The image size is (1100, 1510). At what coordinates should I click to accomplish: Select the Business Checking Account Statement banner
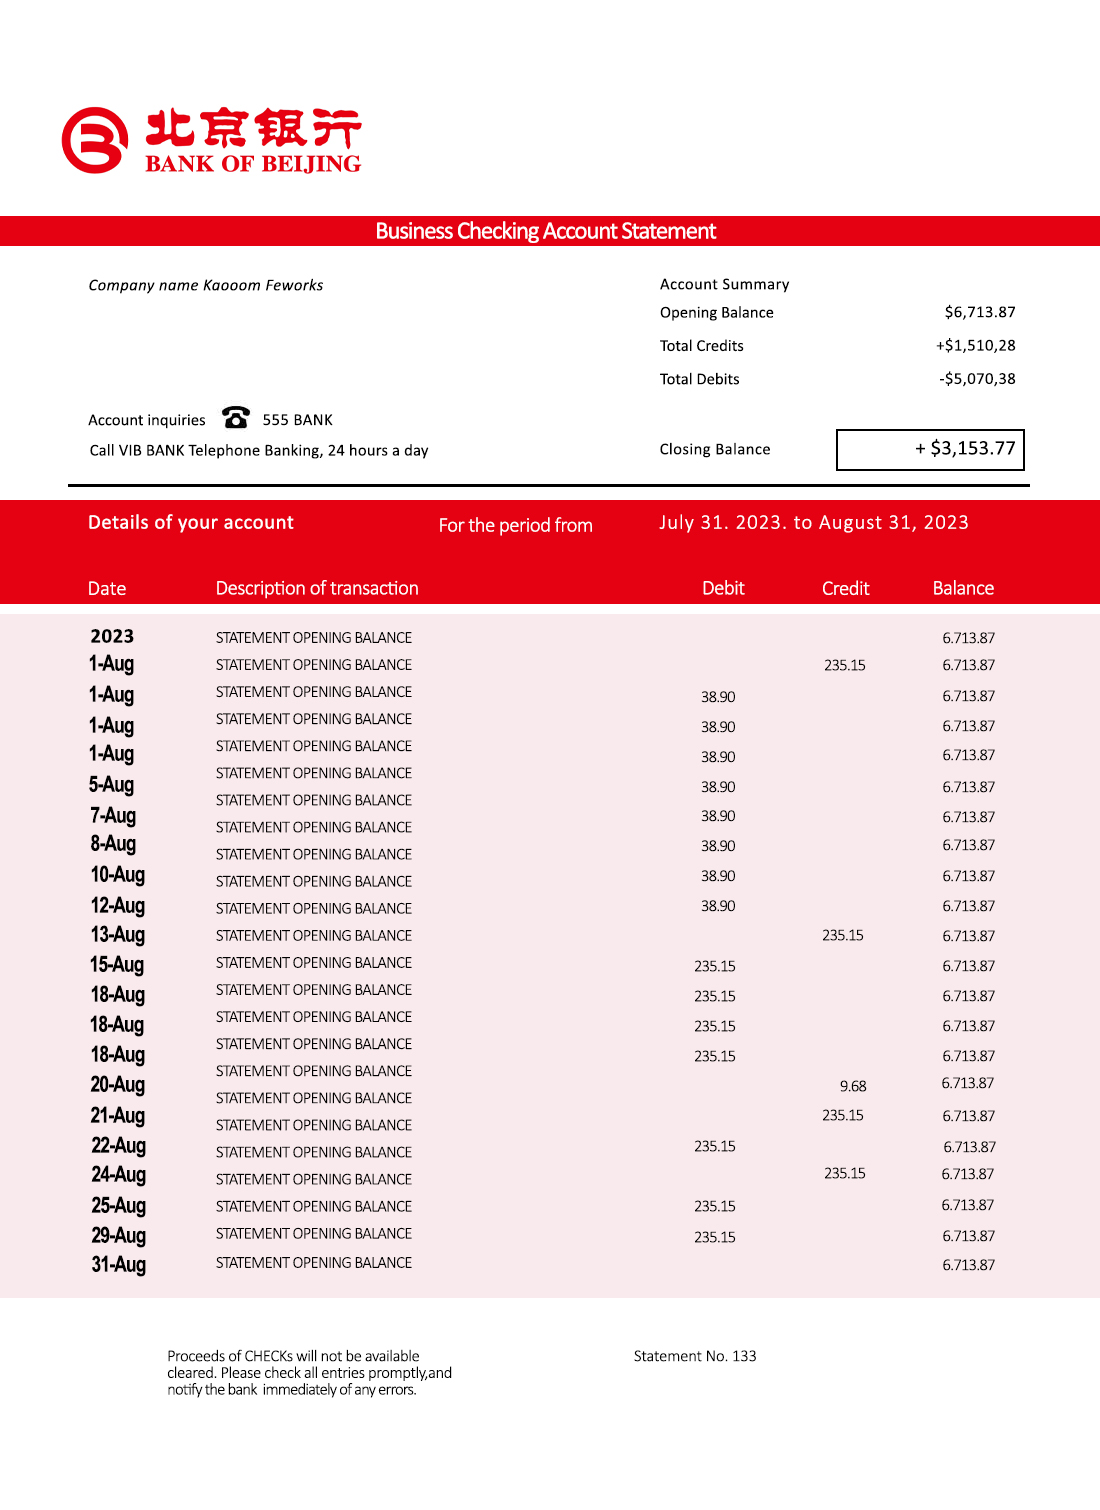click(549, 231)
